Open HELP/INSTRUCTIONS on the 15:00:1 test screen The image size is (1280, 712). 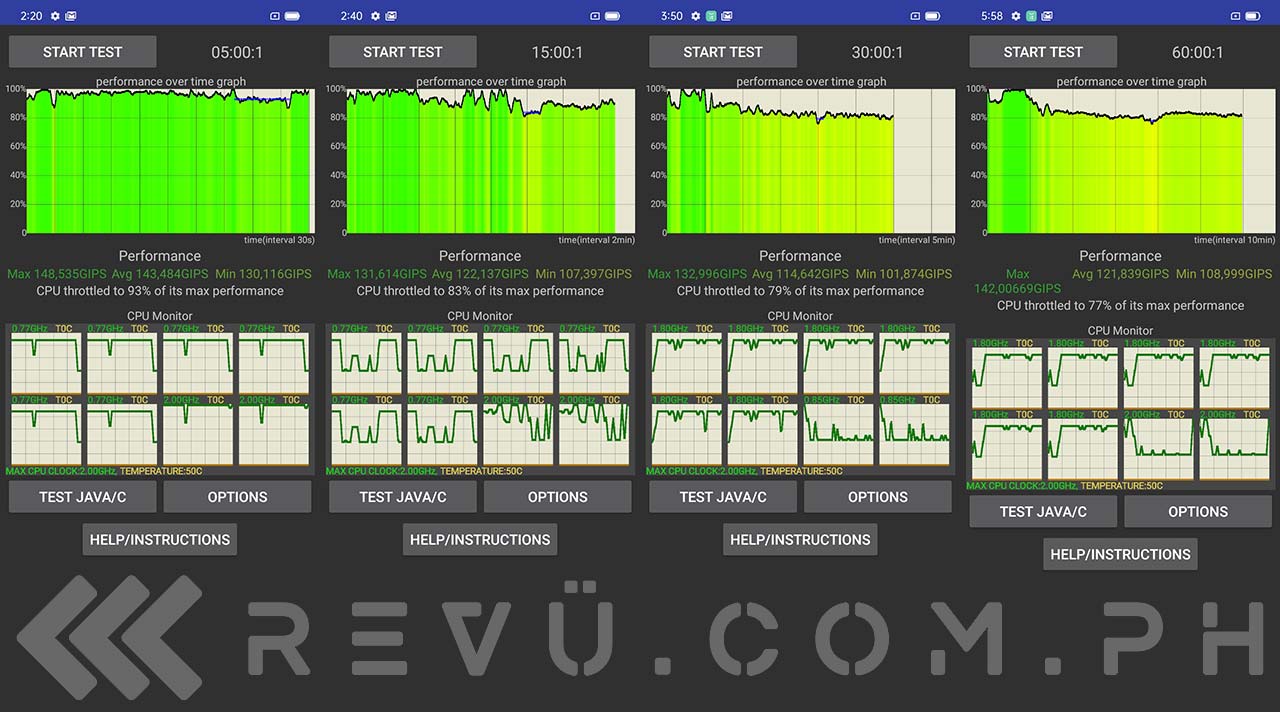tap(480, 539)
